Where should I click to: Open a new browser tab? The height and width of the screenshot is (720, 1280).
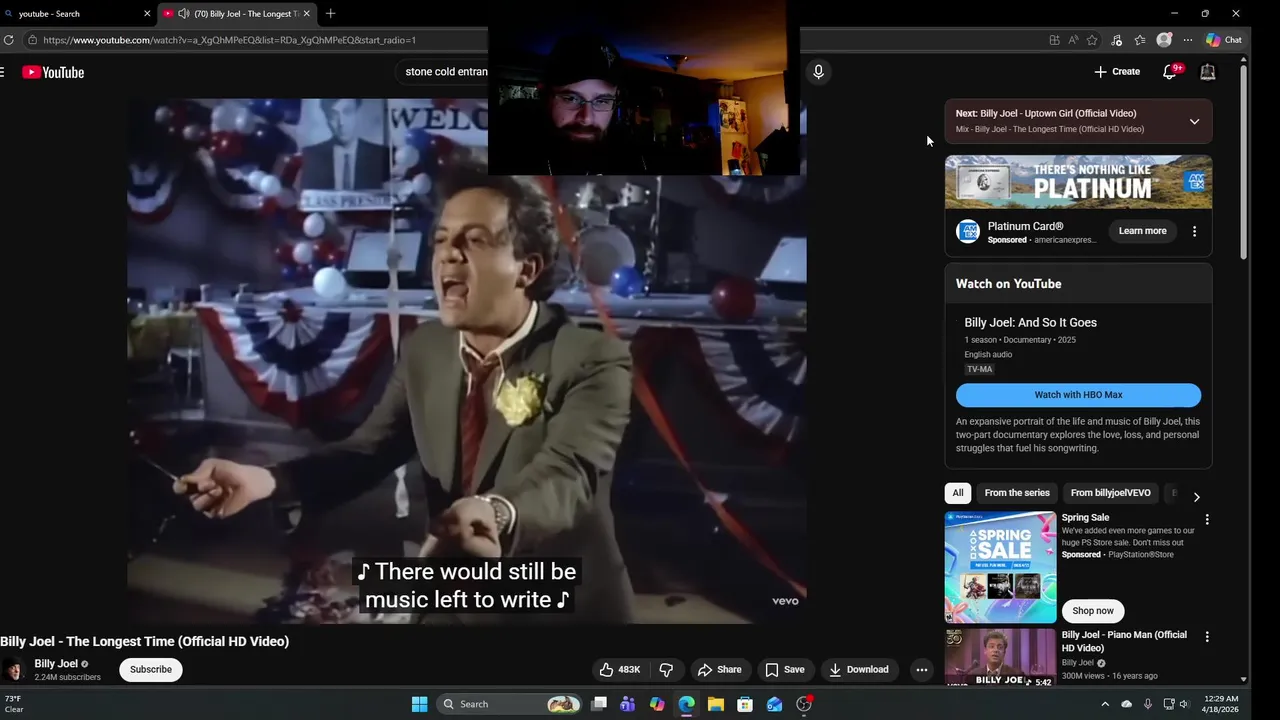tap(330, 13)
